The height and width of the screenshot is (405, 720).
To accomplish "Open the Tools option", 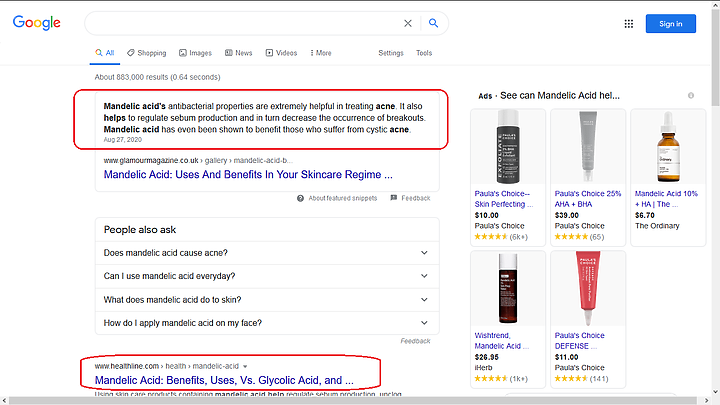I will [x=424, y=53].
